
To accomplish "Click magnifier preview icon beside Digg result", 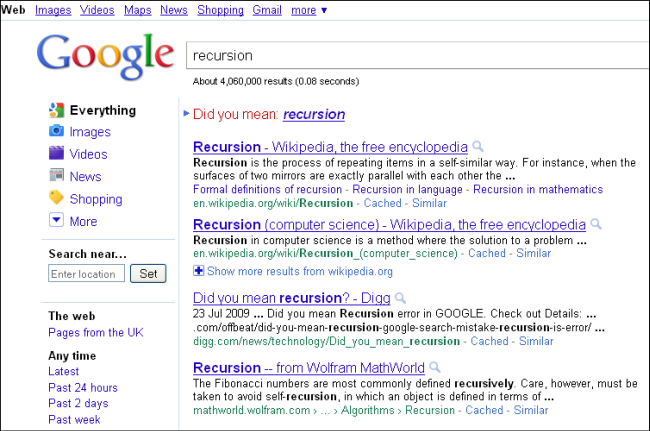I will point(400,298).
